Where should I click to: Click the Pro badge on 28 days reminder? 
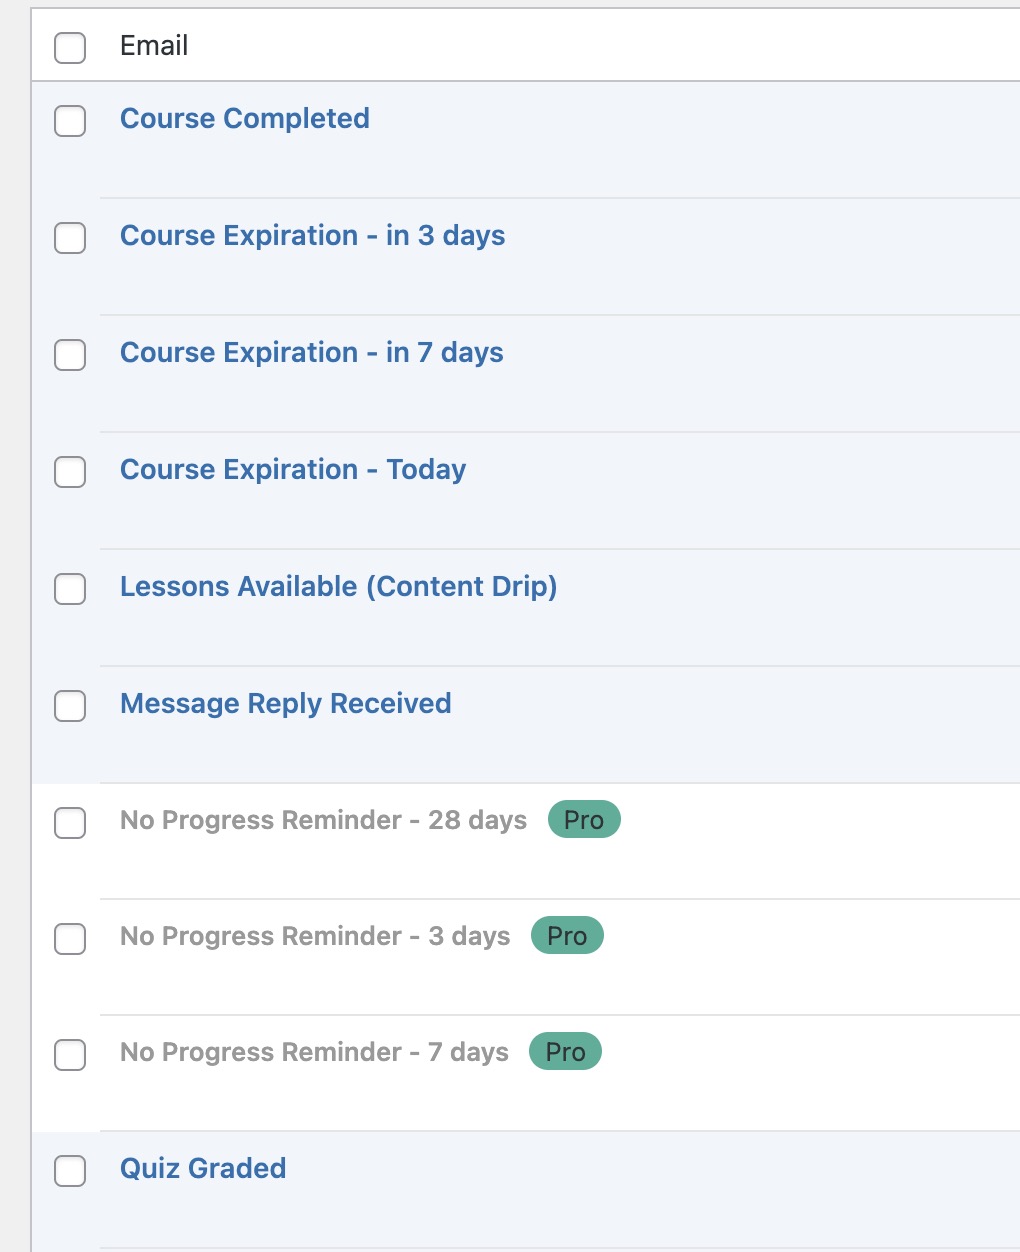point(584,819)
